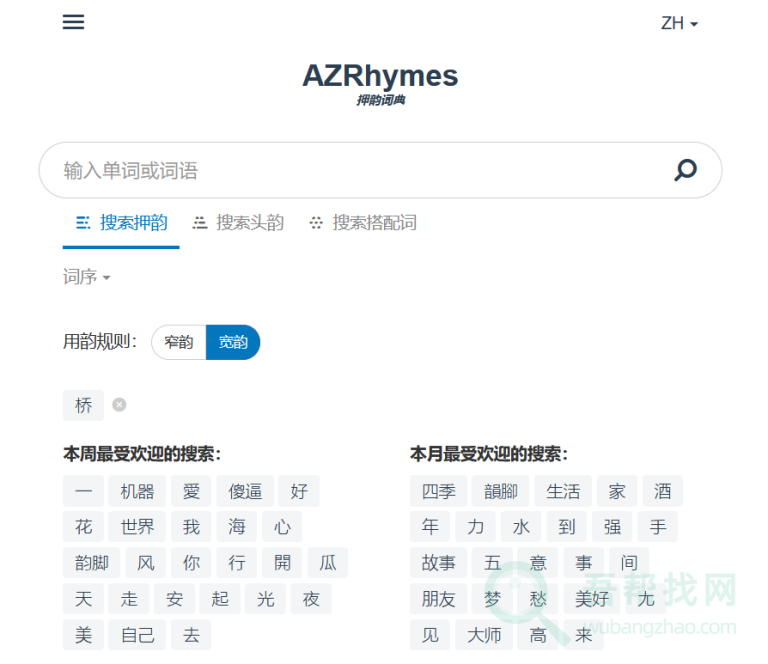Click the magnifying glass search icon
Viewport: 768px width, 664px height.
click(x=685, y=170)
